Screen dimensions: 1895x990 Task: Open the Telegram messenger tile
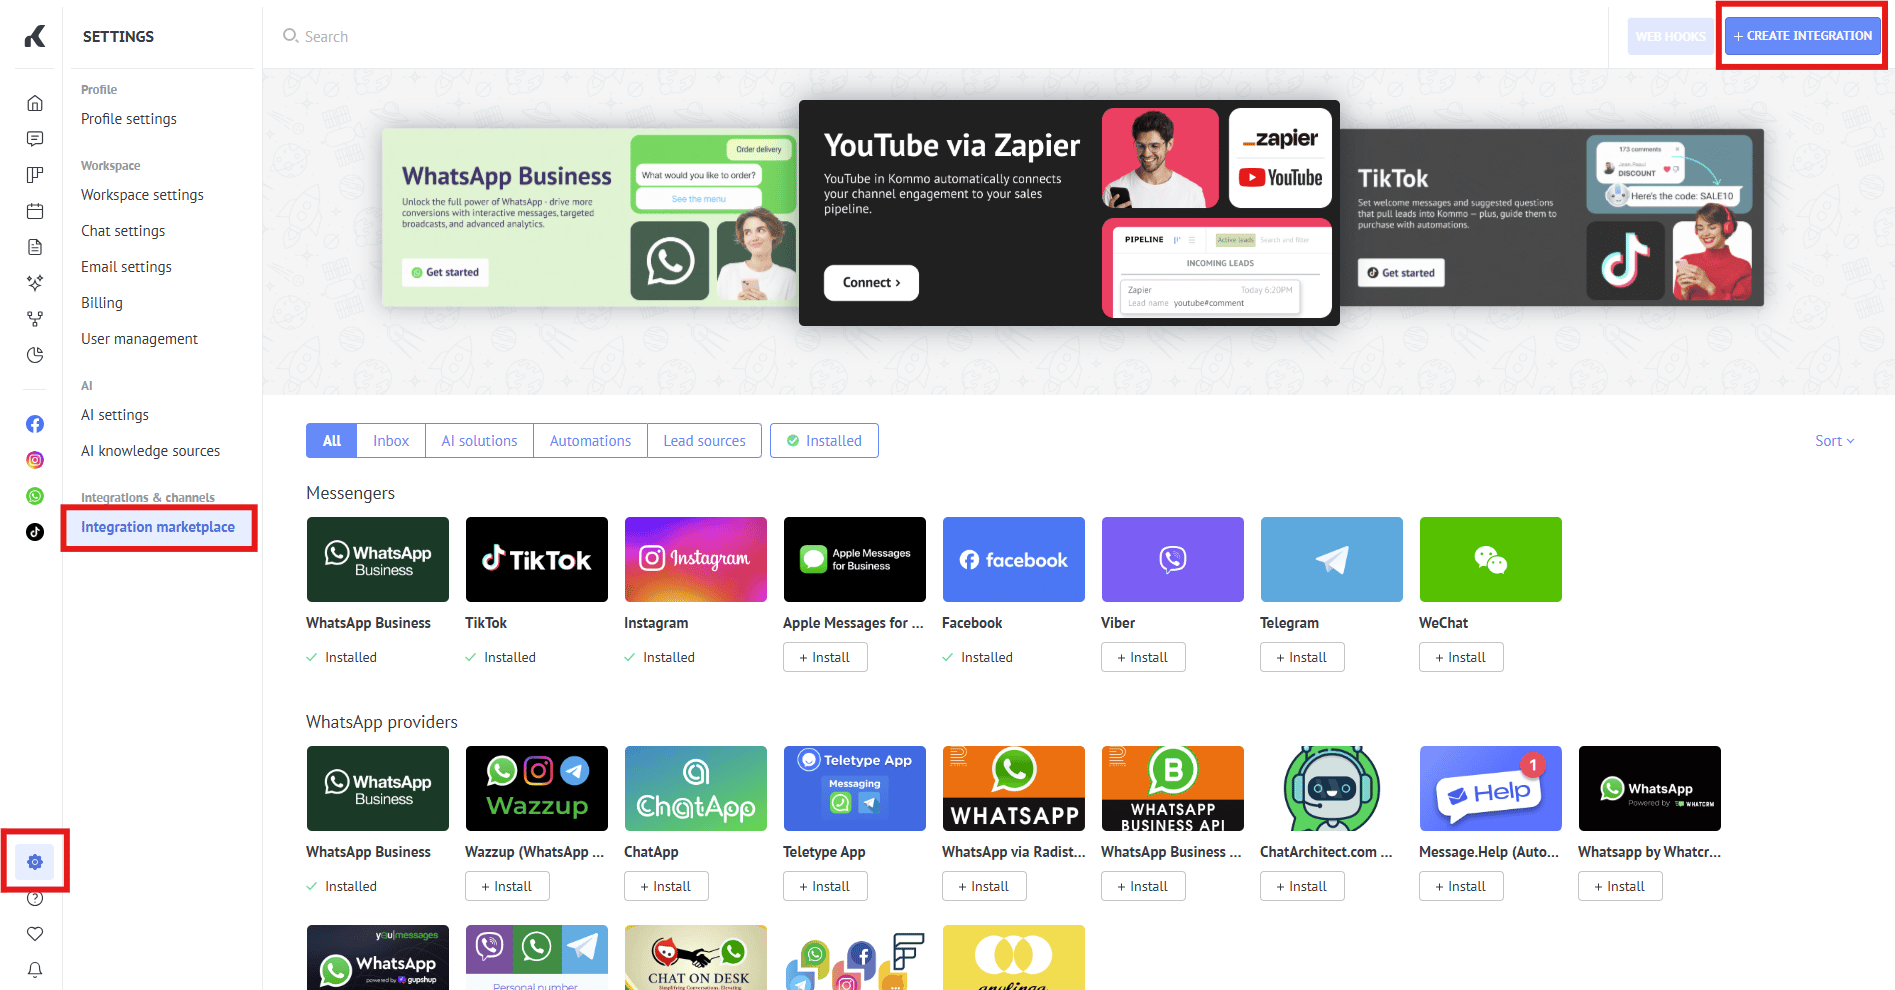coord(1331,559)
